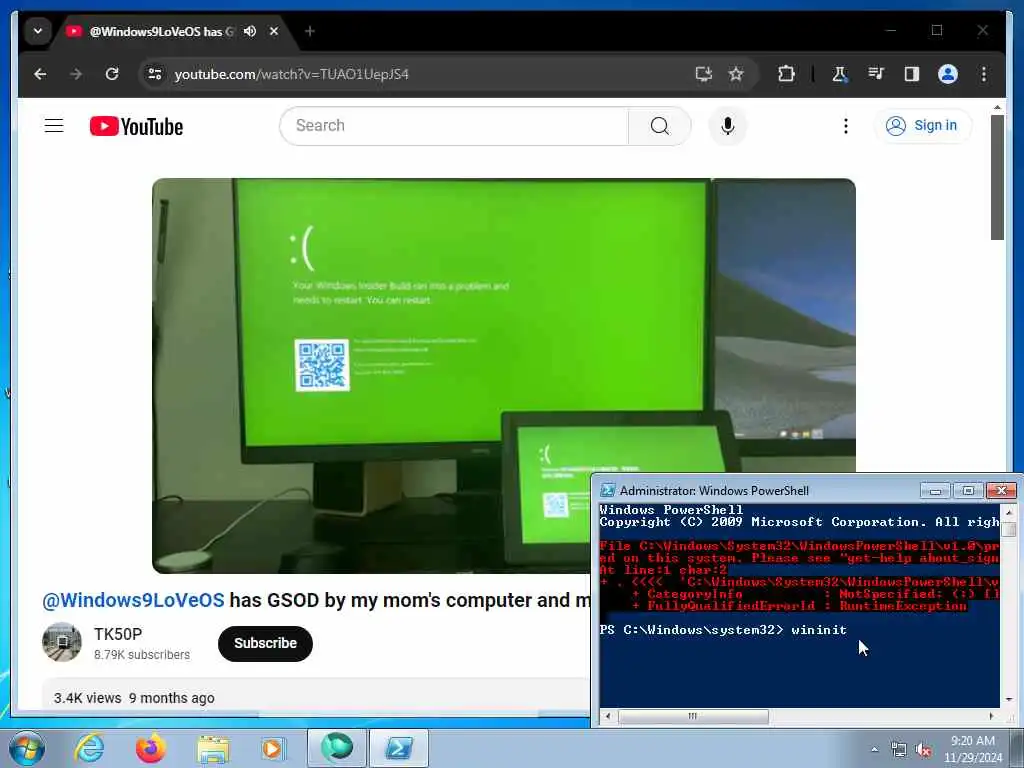The height and width of the screenshot is (768, 1024).
Task: Click PowerShell scroll up arrow
Action: coord(1009,512)
